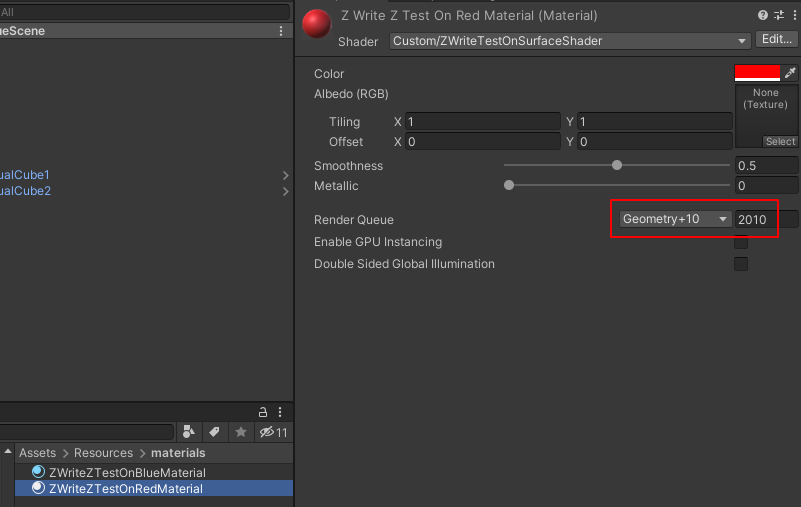The height and width of the screenshot is (507, 801).
Task: Select ualCube1 in the hierarchy
Action: [x=25, y=175]
